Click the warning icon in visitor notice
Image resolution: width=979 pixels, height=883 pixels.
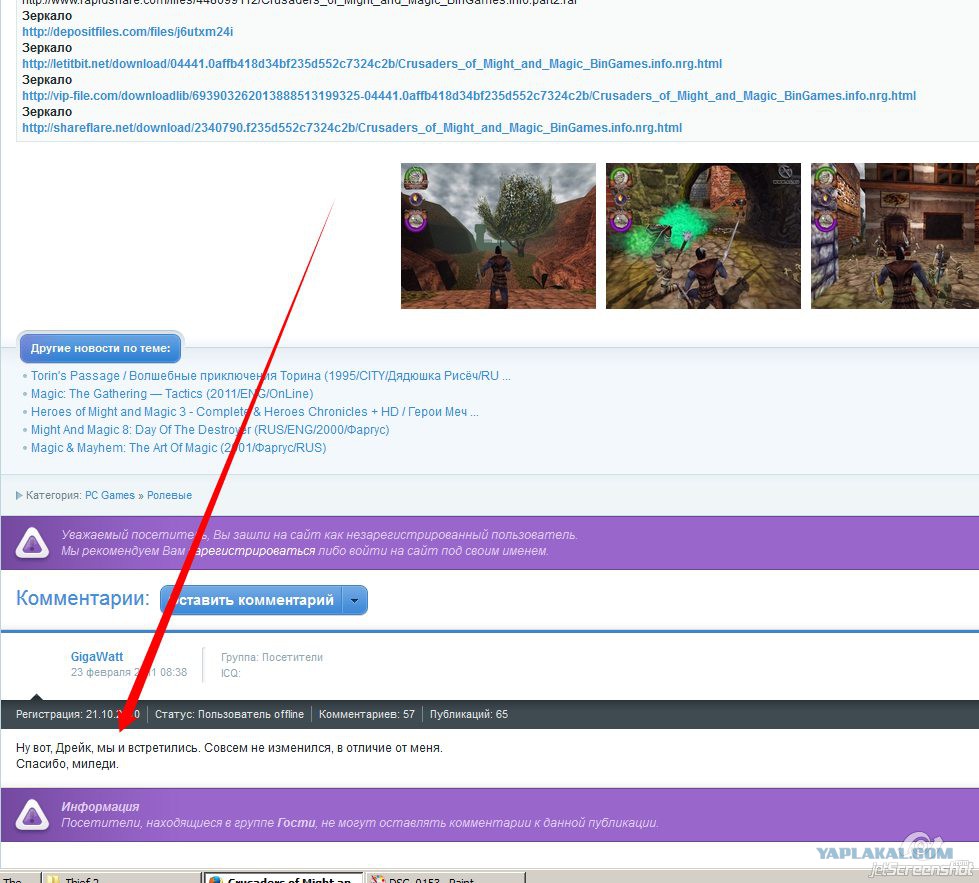click(x=32, y=543)
